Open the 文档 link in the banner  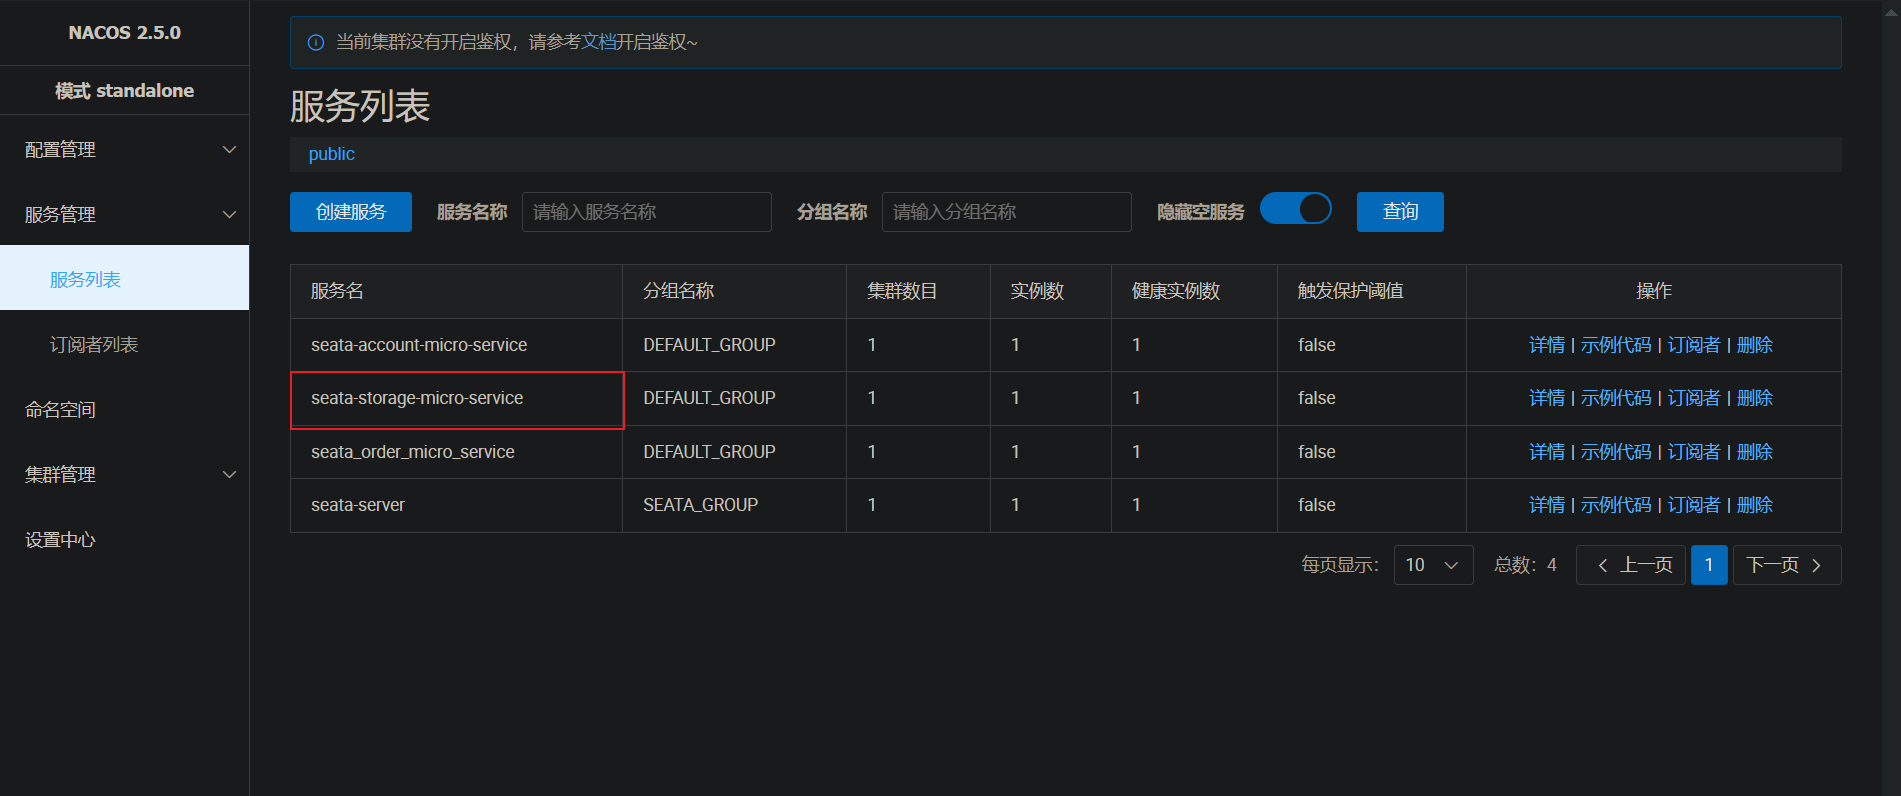coord(598,42)
